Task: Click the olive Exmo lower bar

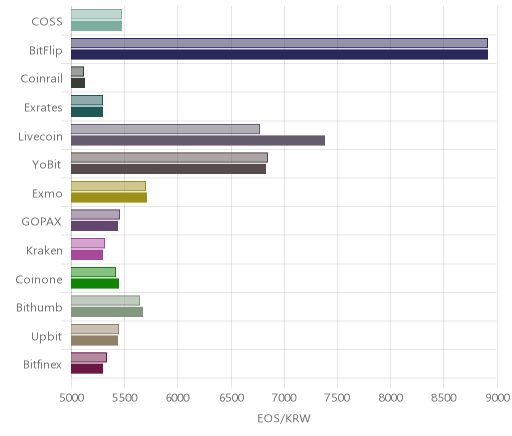Action: 109,197
